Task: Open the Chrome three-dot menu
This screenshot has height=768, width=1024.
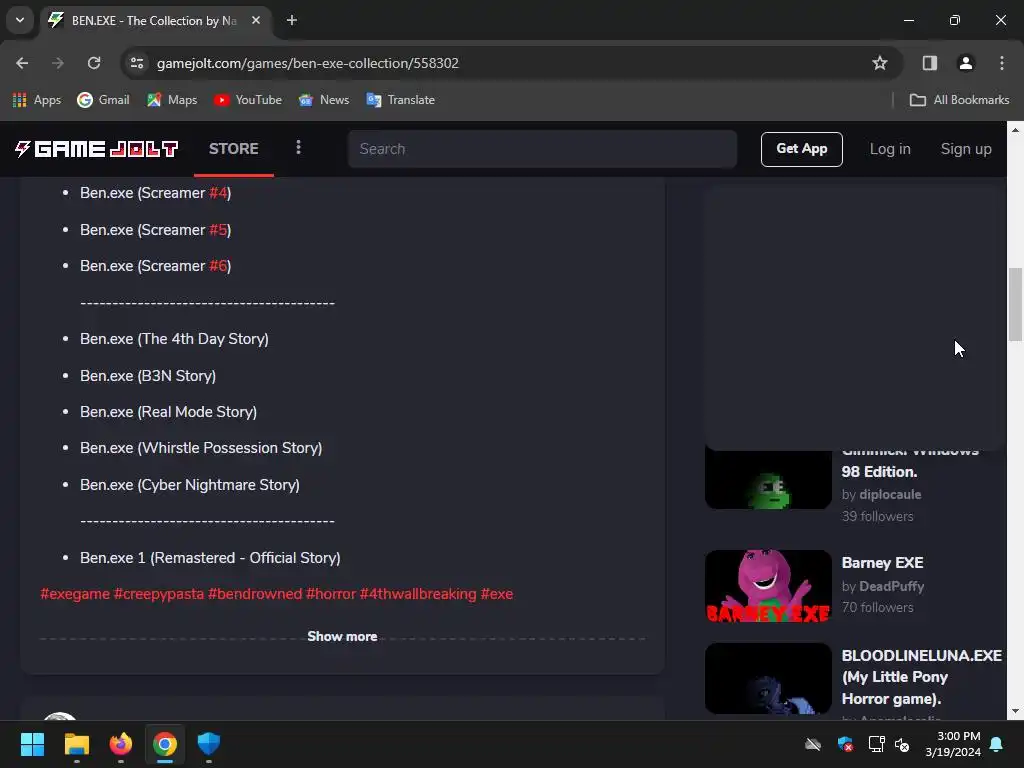Action: pyautogui.click(x=1002, y=63)
